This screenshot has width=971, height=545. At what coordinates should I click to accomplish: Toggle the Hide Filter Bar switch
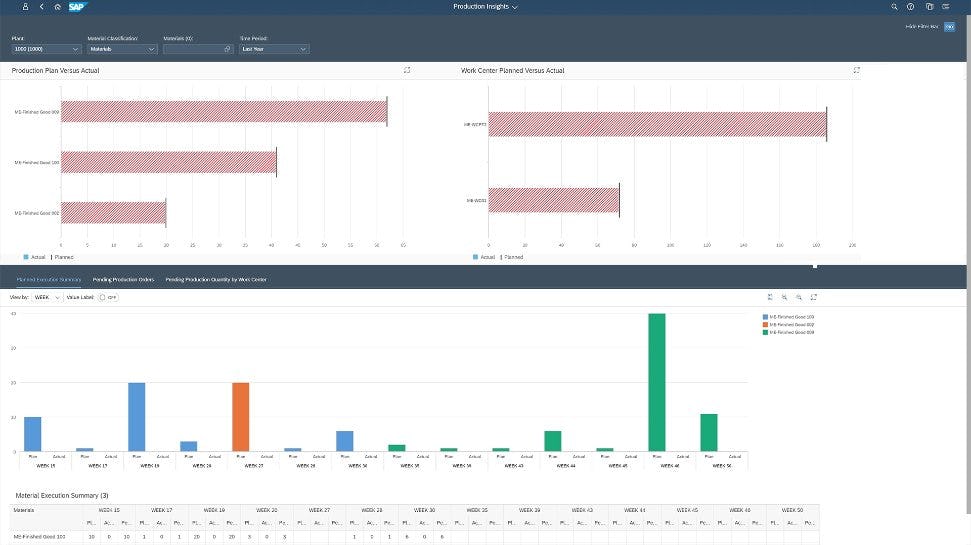(x=949, y=27)
